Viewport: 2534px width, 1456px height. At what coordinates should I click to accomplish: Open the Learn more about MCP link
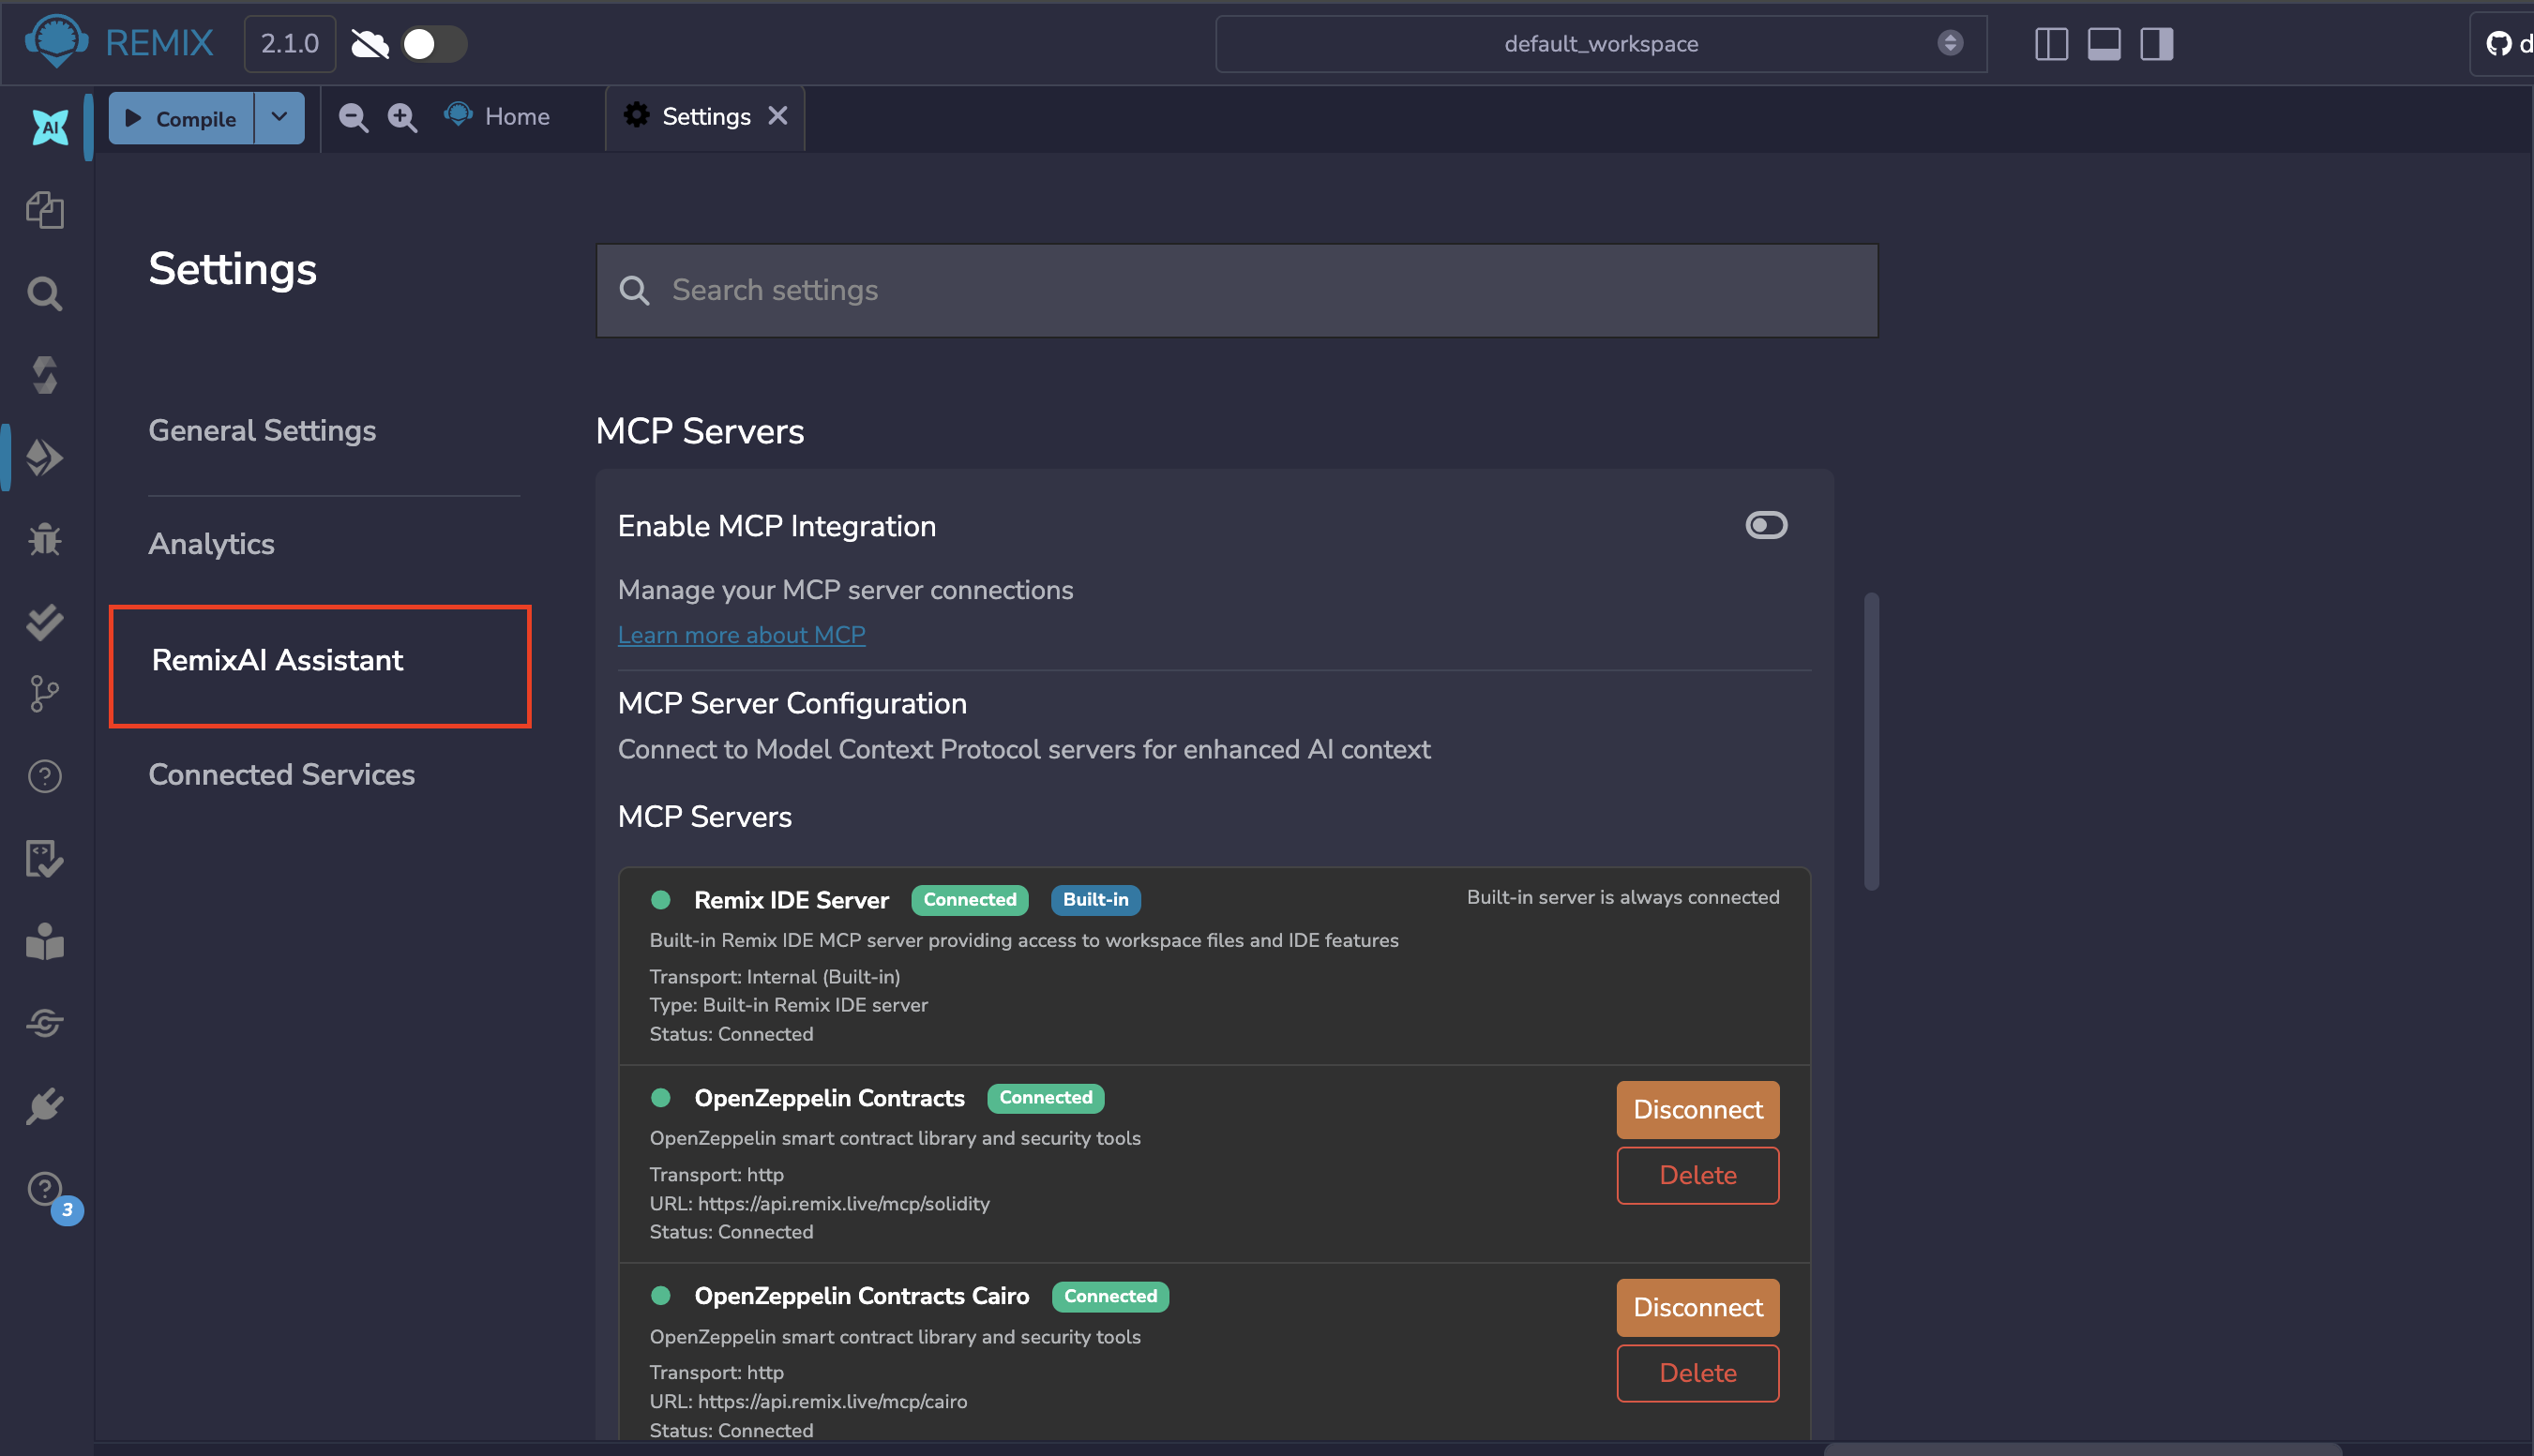[741, 635]
